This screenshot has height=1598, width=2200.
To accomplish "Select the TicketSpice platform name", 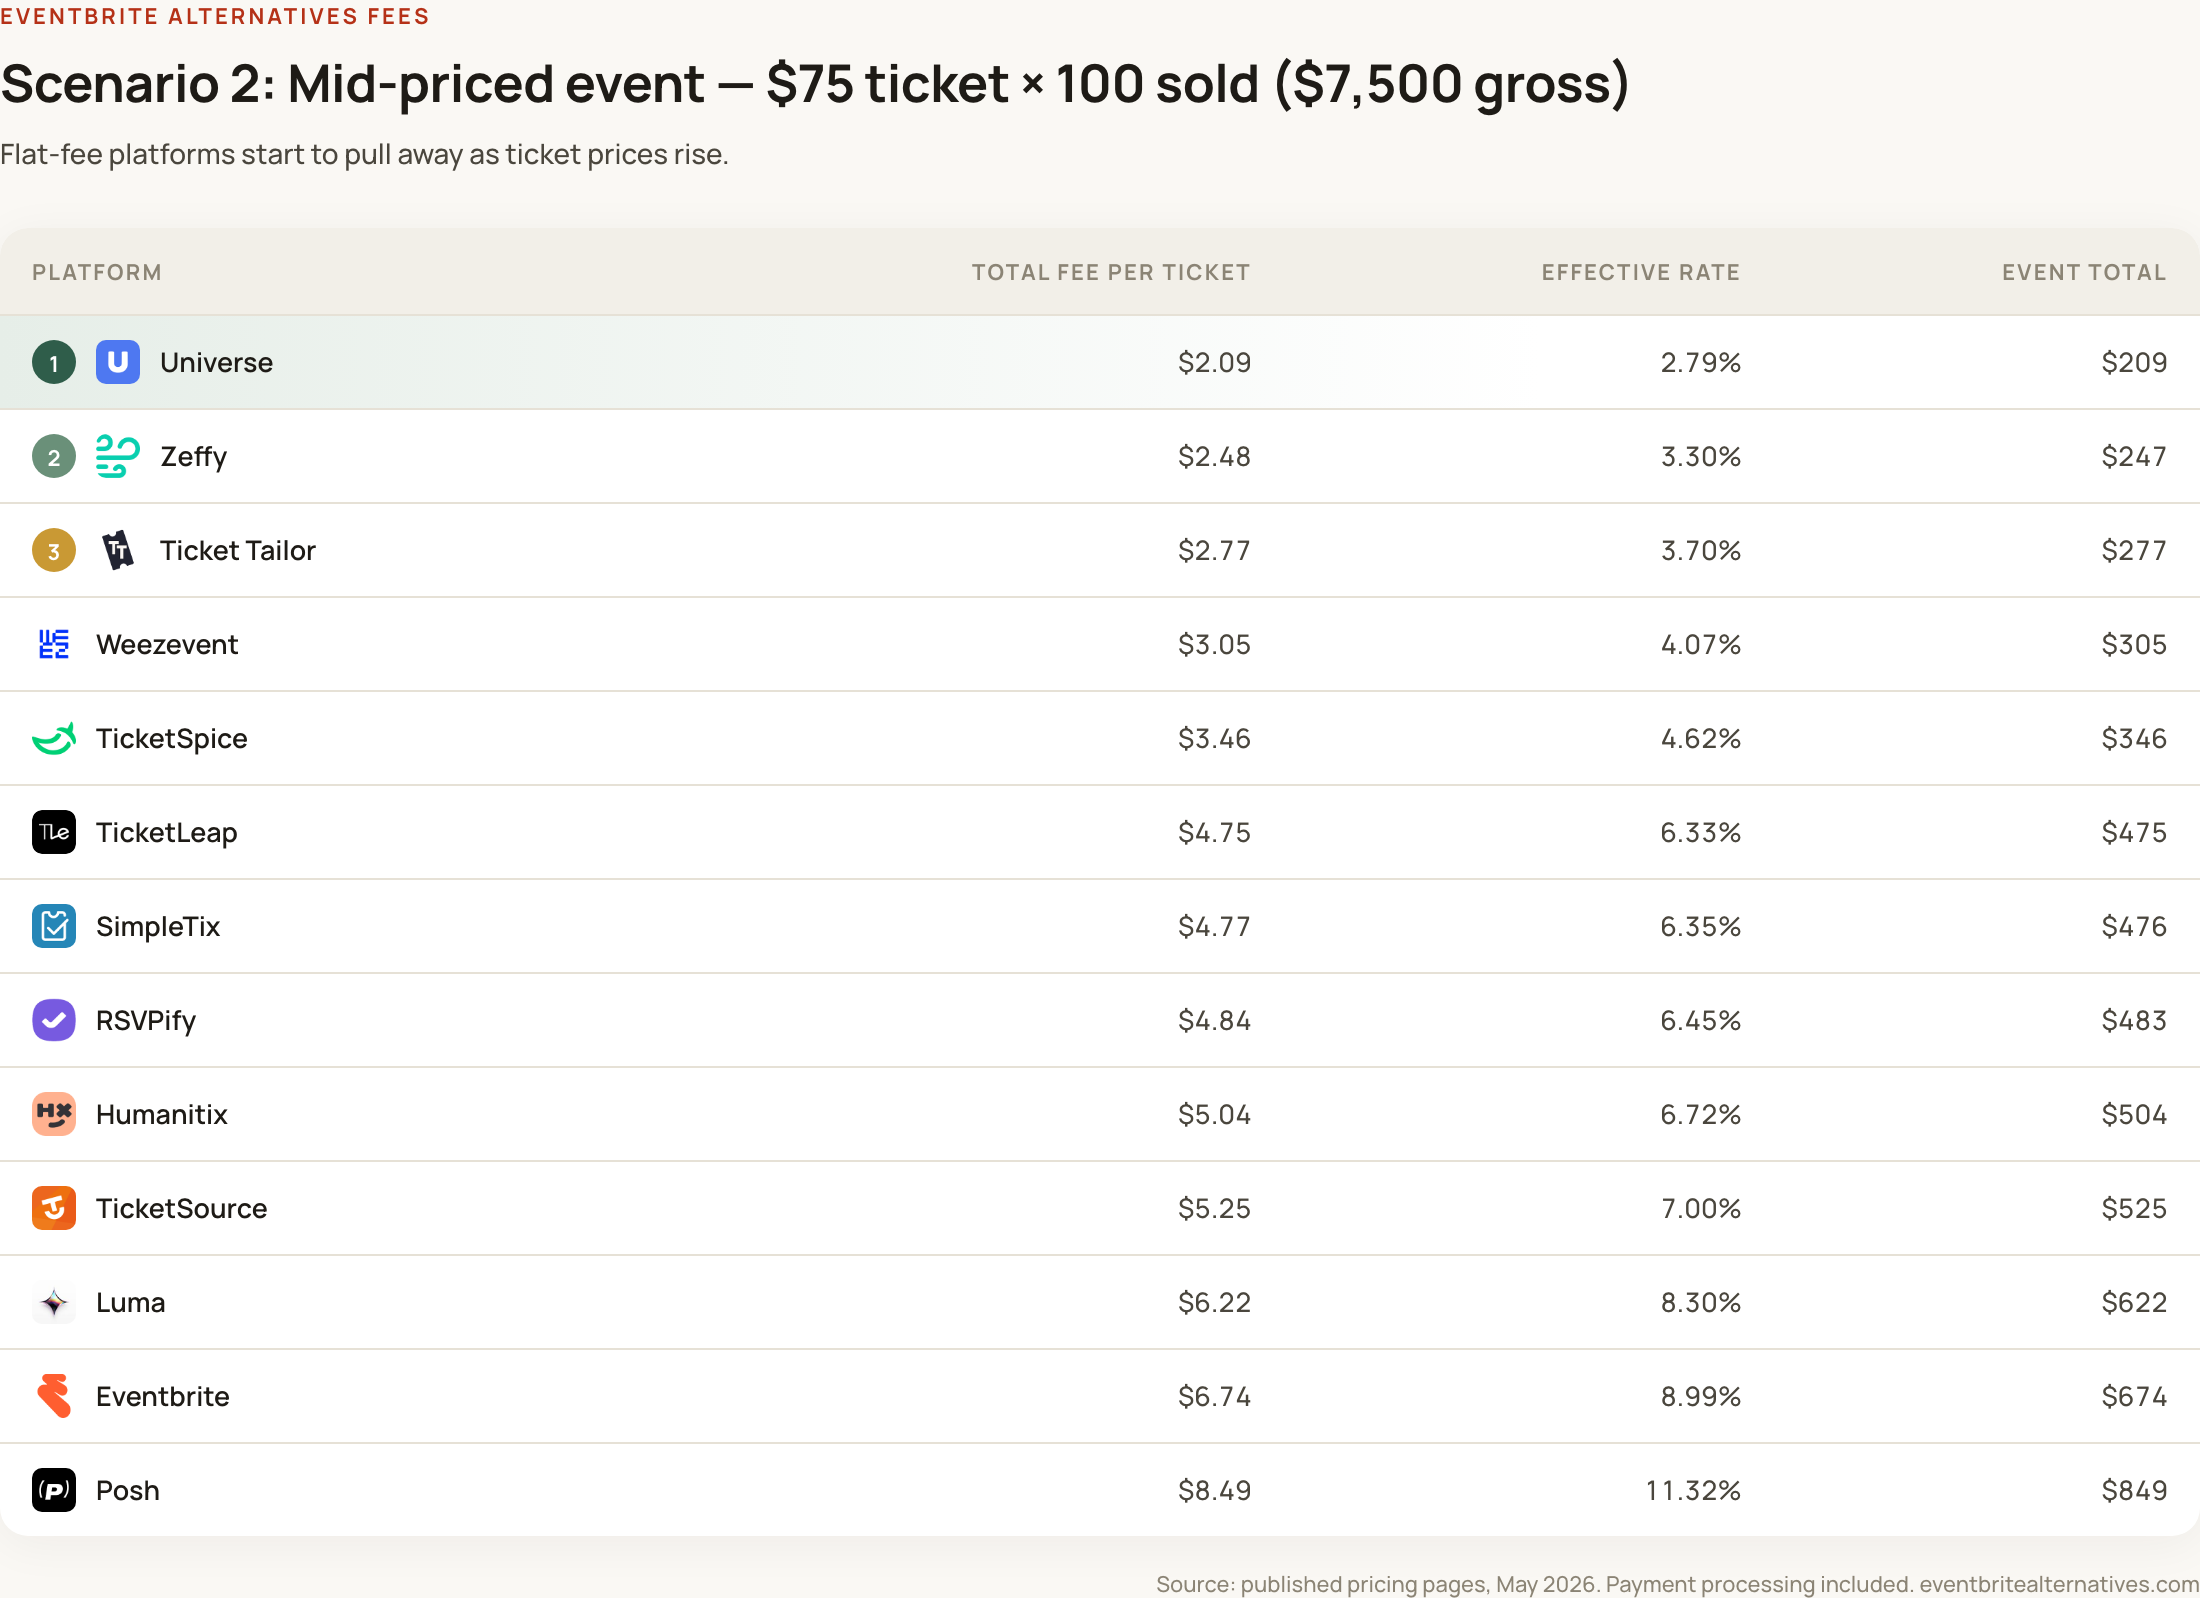I will [x=172, y=739].
